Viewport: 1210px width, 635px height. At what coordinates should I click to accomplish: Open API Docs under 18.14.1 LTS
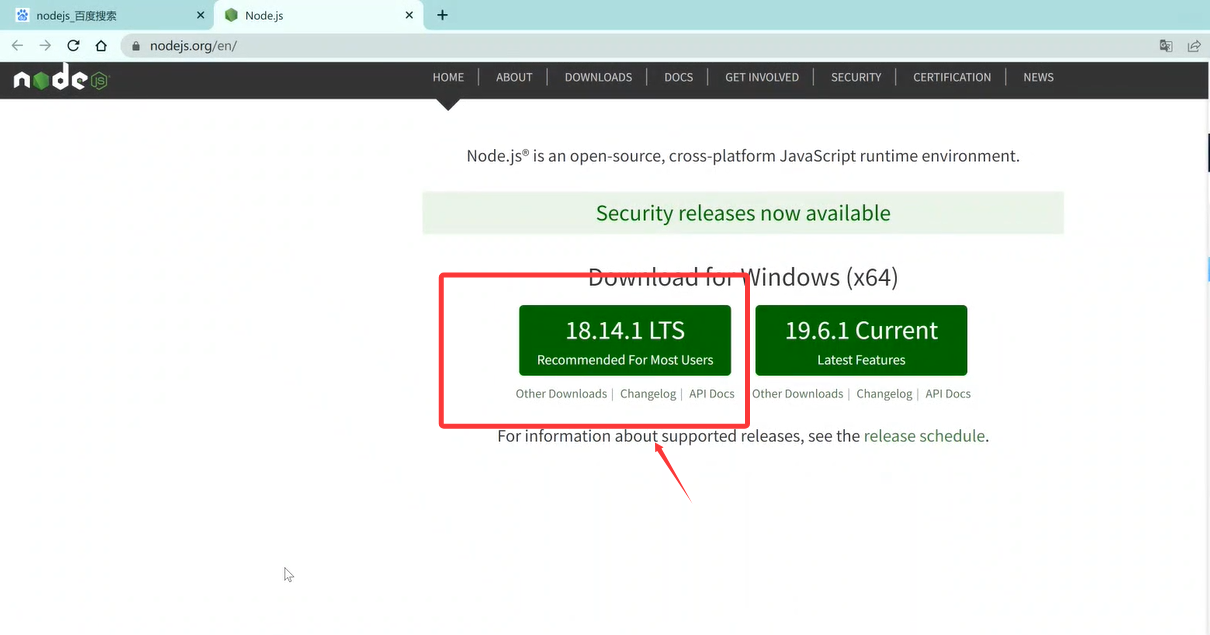tap(712, 394)
